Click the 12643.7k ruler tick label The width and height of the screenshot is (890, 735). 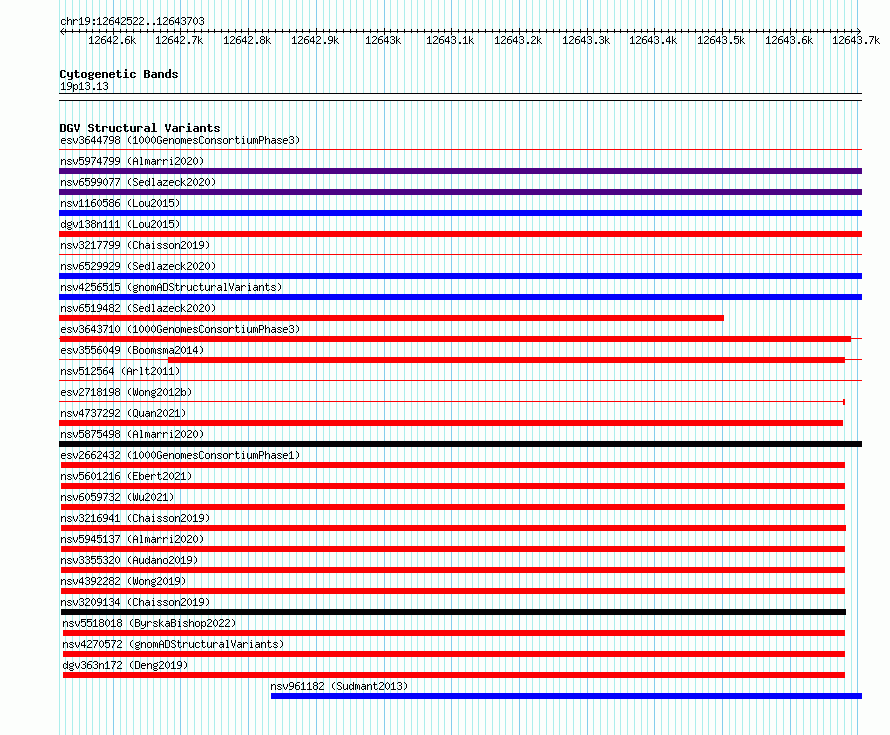click(x=856, y=40)
